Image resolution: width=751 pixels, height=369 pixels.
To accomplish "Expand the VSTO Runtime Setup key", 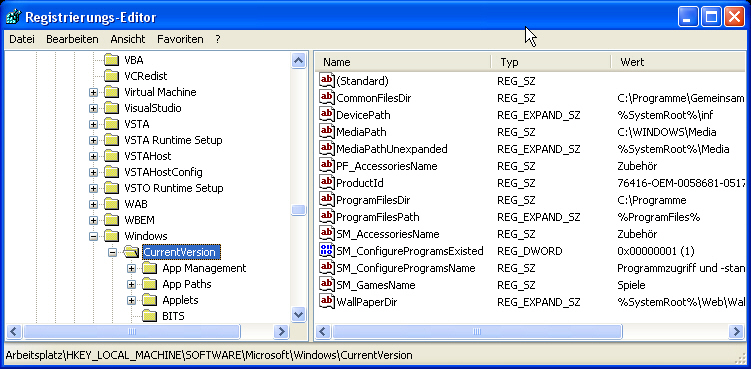I will point(93,188).
